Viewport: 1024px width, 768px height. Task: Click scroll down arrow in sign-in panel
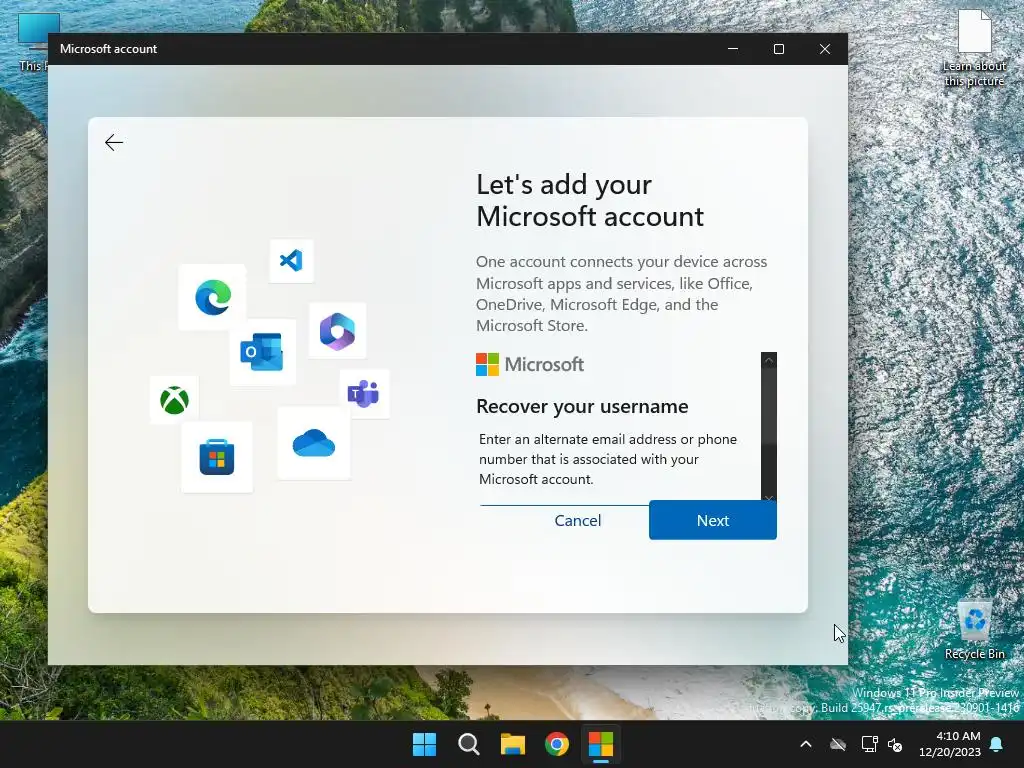click(x=769, y=497)
